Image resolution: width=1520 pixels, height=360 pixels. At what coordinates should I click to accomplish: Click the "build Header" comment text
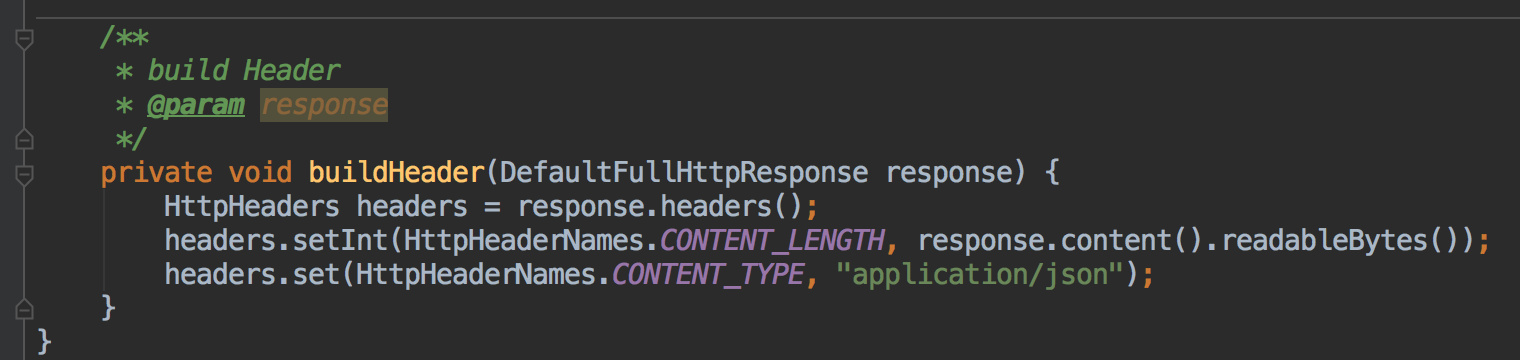[x=244, y=71]
